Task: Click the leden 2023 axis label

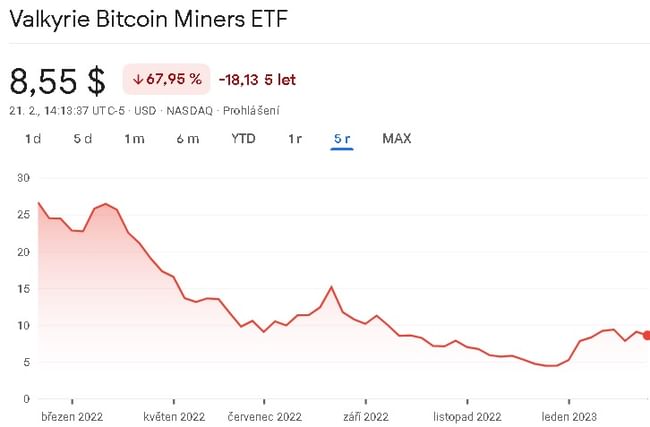Action: click(x=569, y=414)
